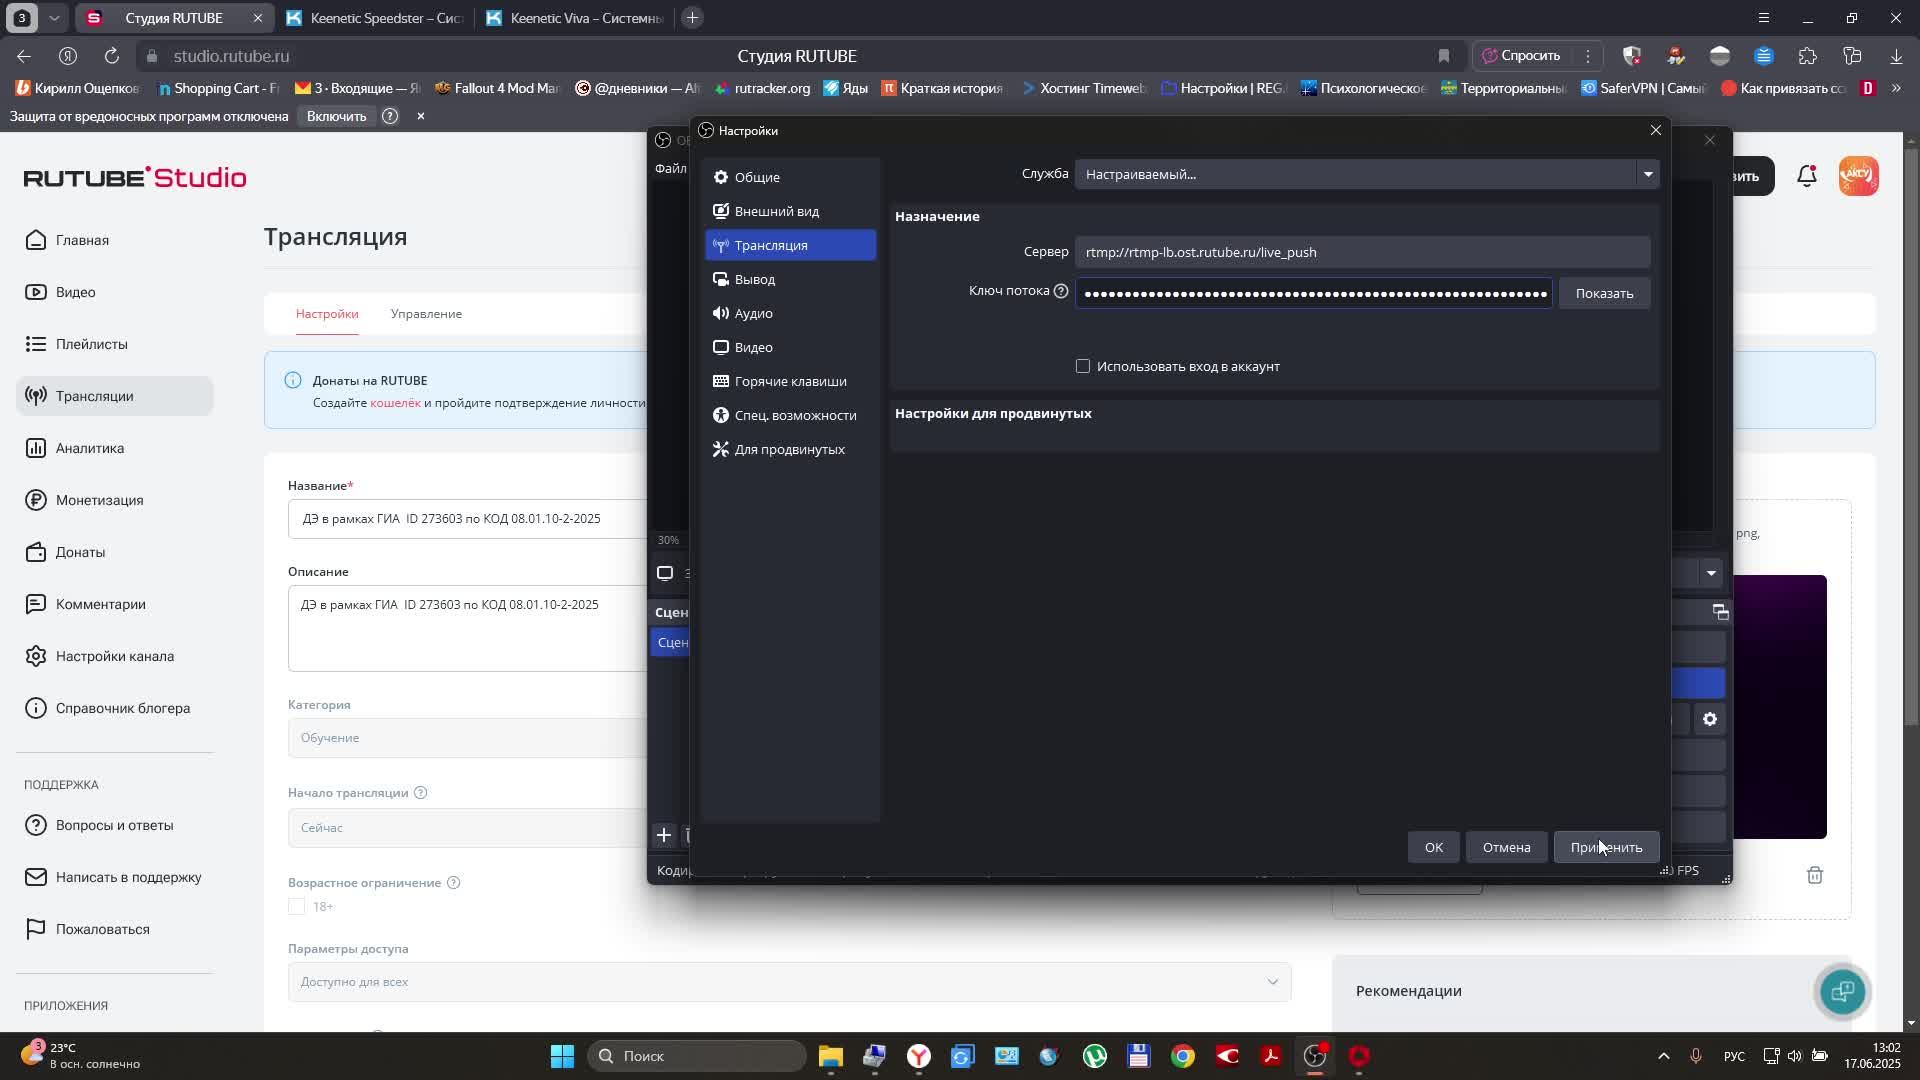Open Вопросы и ответы support link

pos(115,825)
